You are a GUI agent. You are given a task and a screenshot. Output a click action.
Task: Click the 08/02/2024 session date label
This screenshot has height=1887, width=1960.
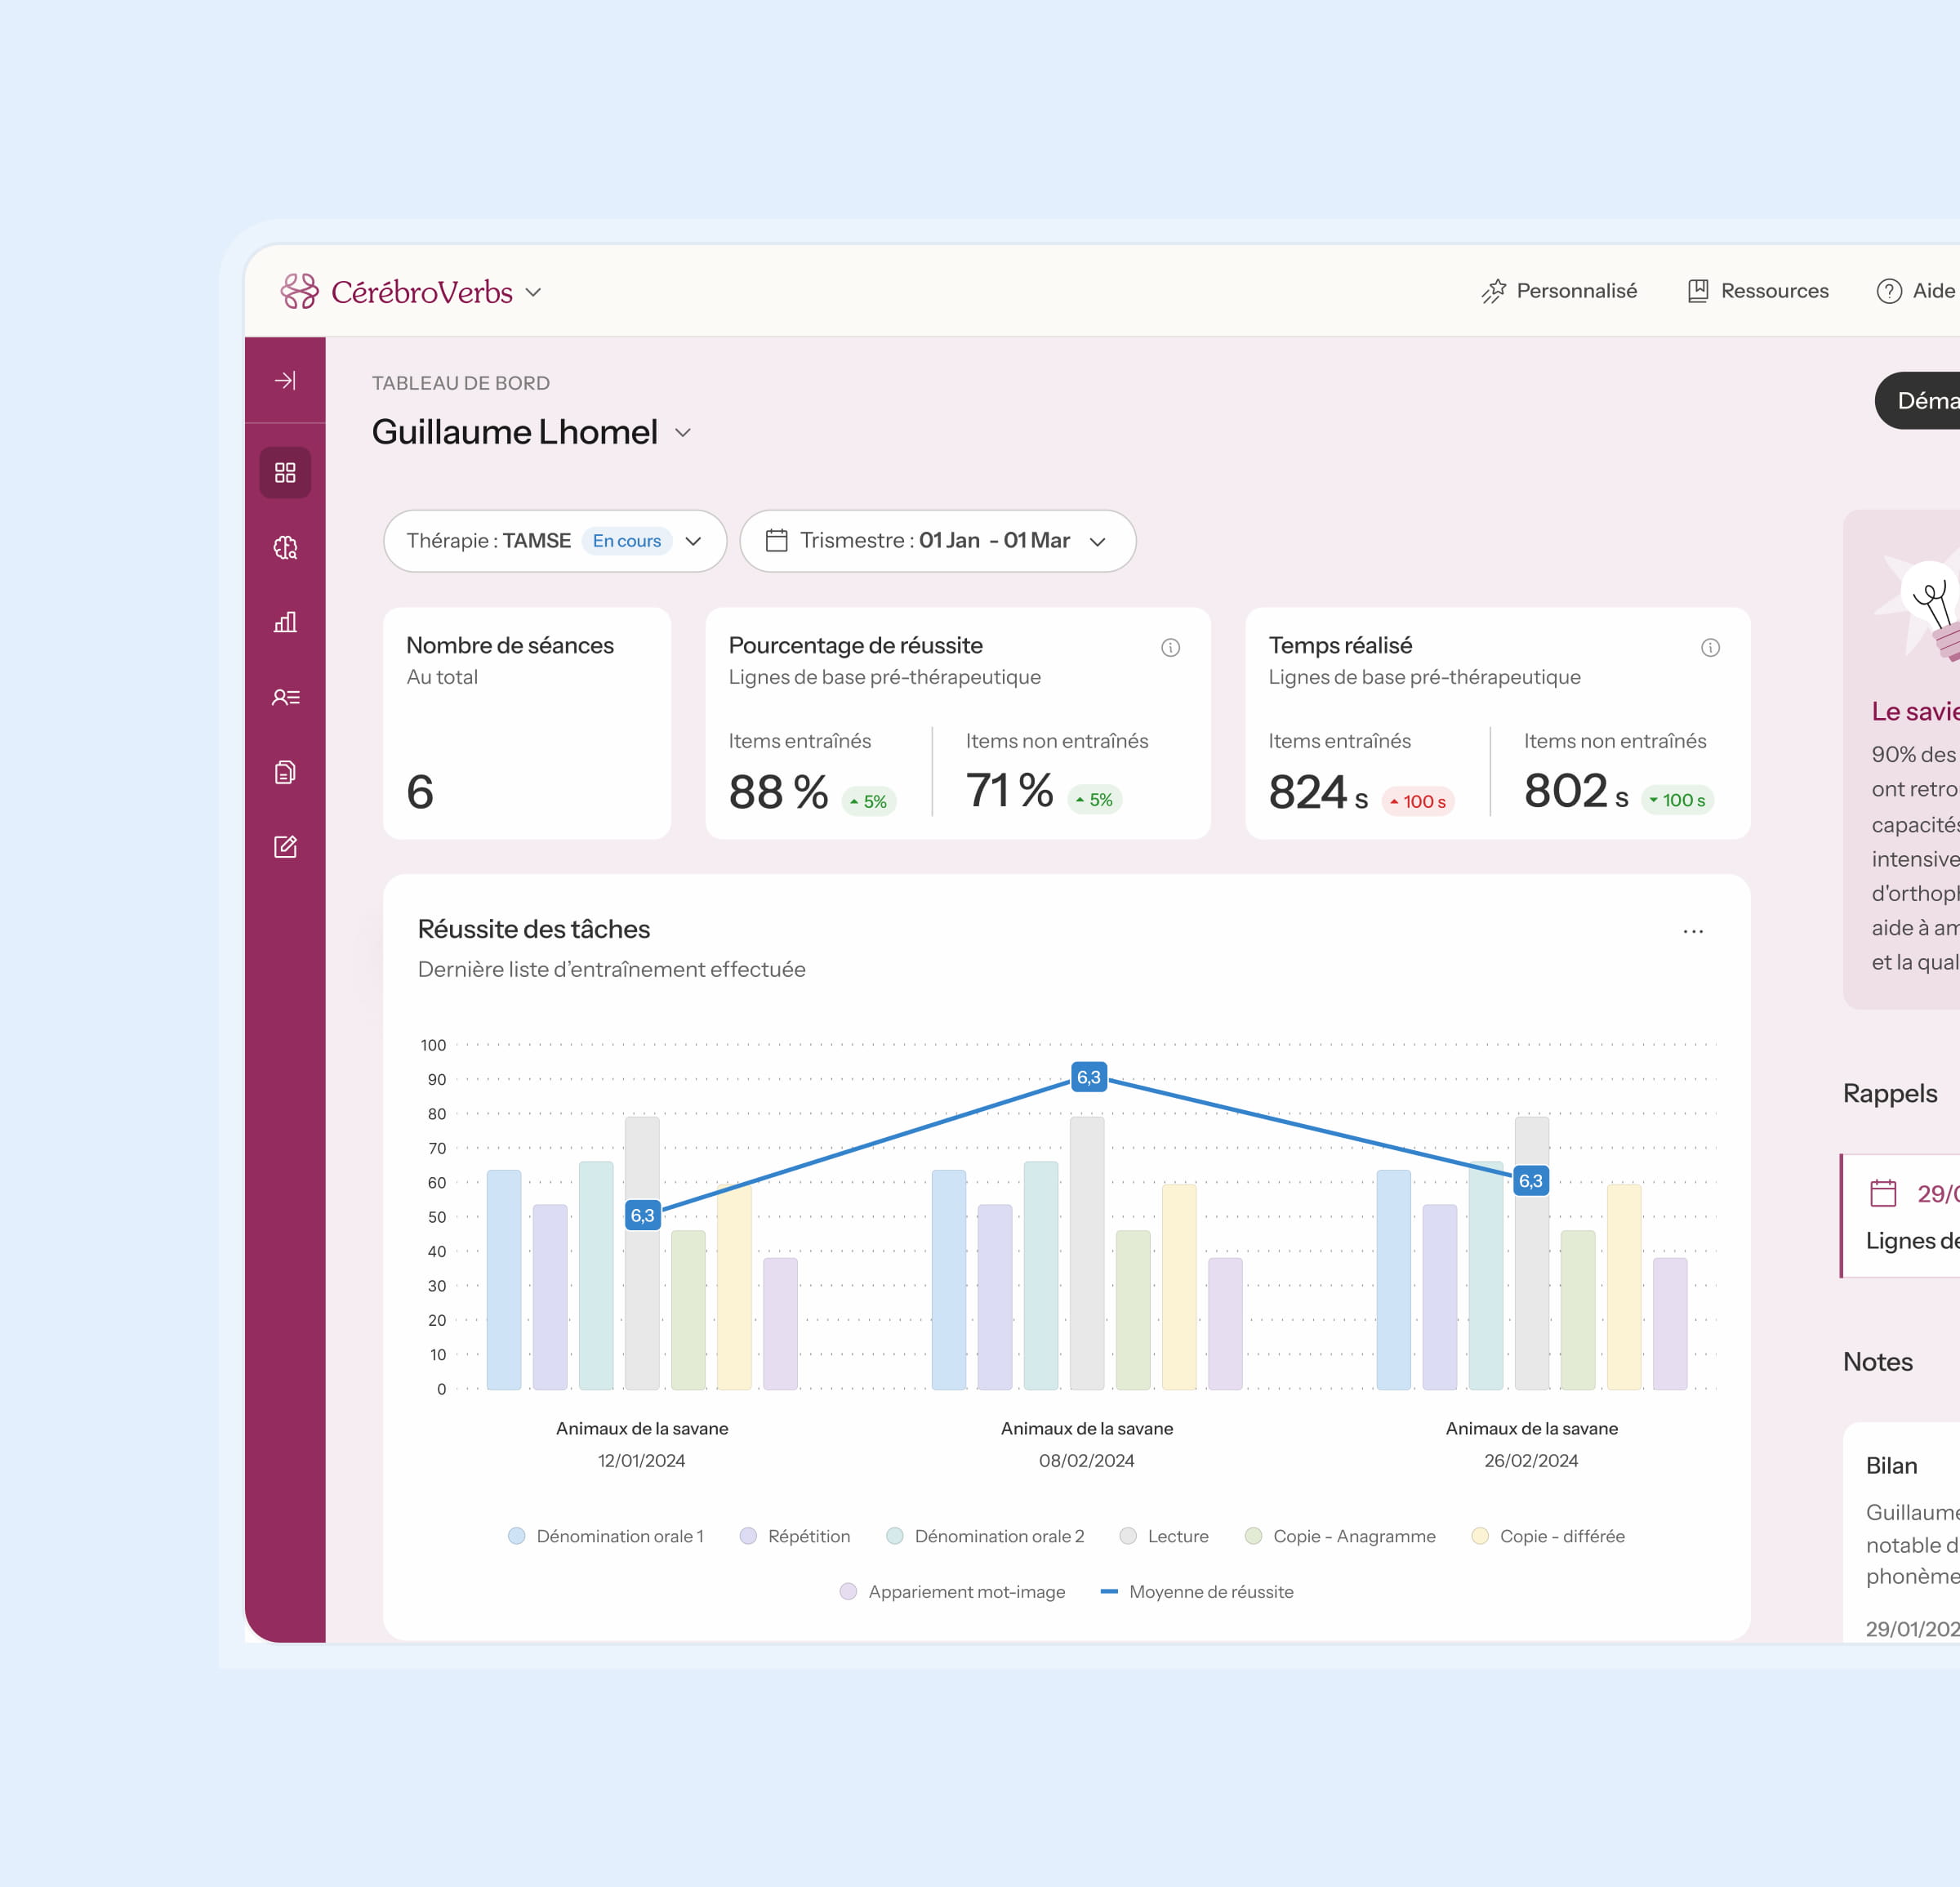pos(1087,1460)
